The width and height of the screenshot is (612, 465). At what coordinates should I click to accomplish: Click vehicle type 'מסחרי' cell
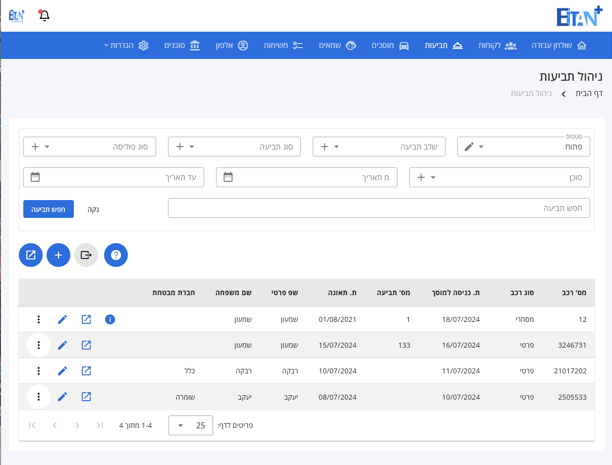tap(524, 319)
